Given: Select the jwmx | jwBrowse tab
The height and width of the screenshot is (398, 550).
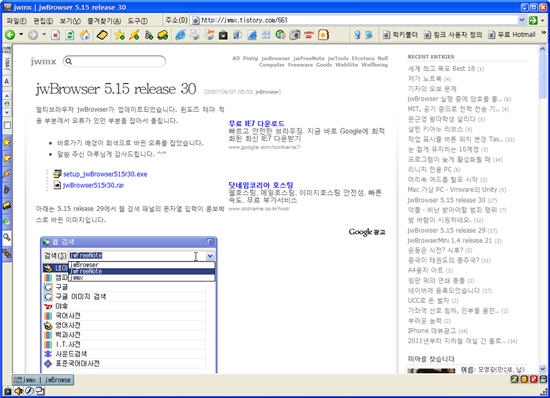Looking at the screenshot, I should click(x=43, y=380).
